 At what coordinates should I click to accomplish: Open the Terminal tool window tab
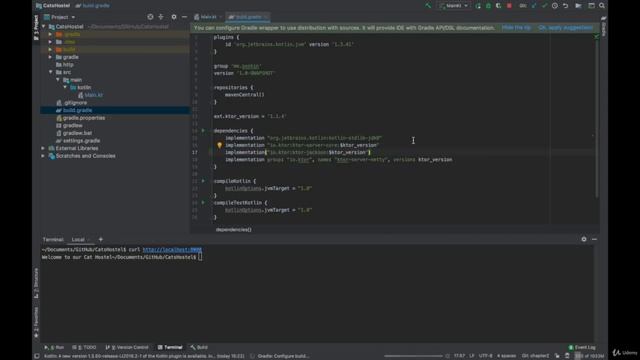point(170,347)
